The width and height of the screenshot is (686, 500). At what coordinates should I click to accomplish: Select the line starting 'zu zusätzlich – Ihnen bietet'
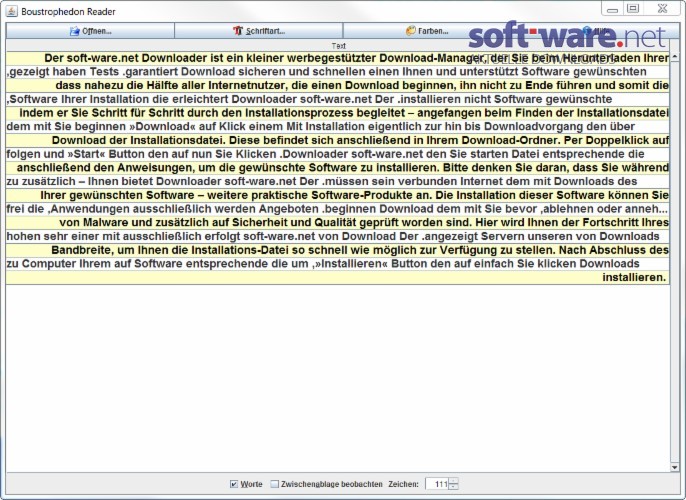pyautogui.click(x=338, y=182)
